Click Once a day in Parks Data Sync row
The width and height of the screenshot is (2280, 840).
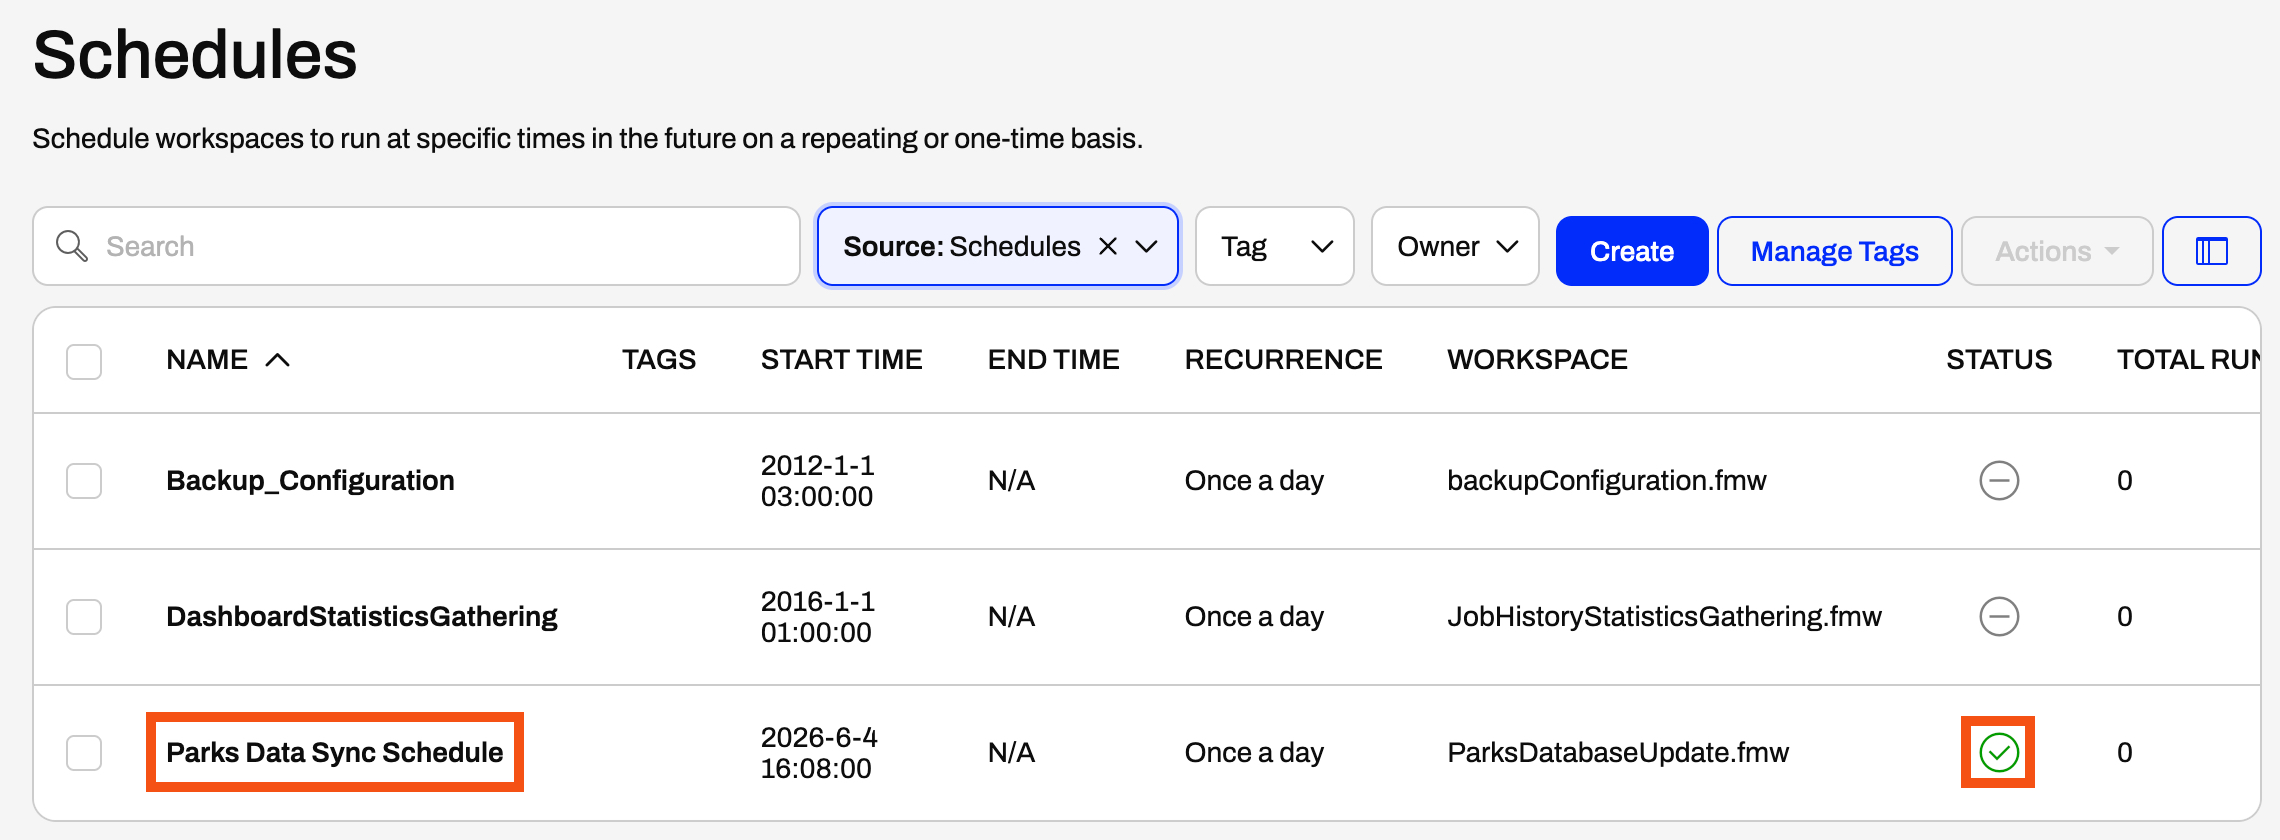1254,753
